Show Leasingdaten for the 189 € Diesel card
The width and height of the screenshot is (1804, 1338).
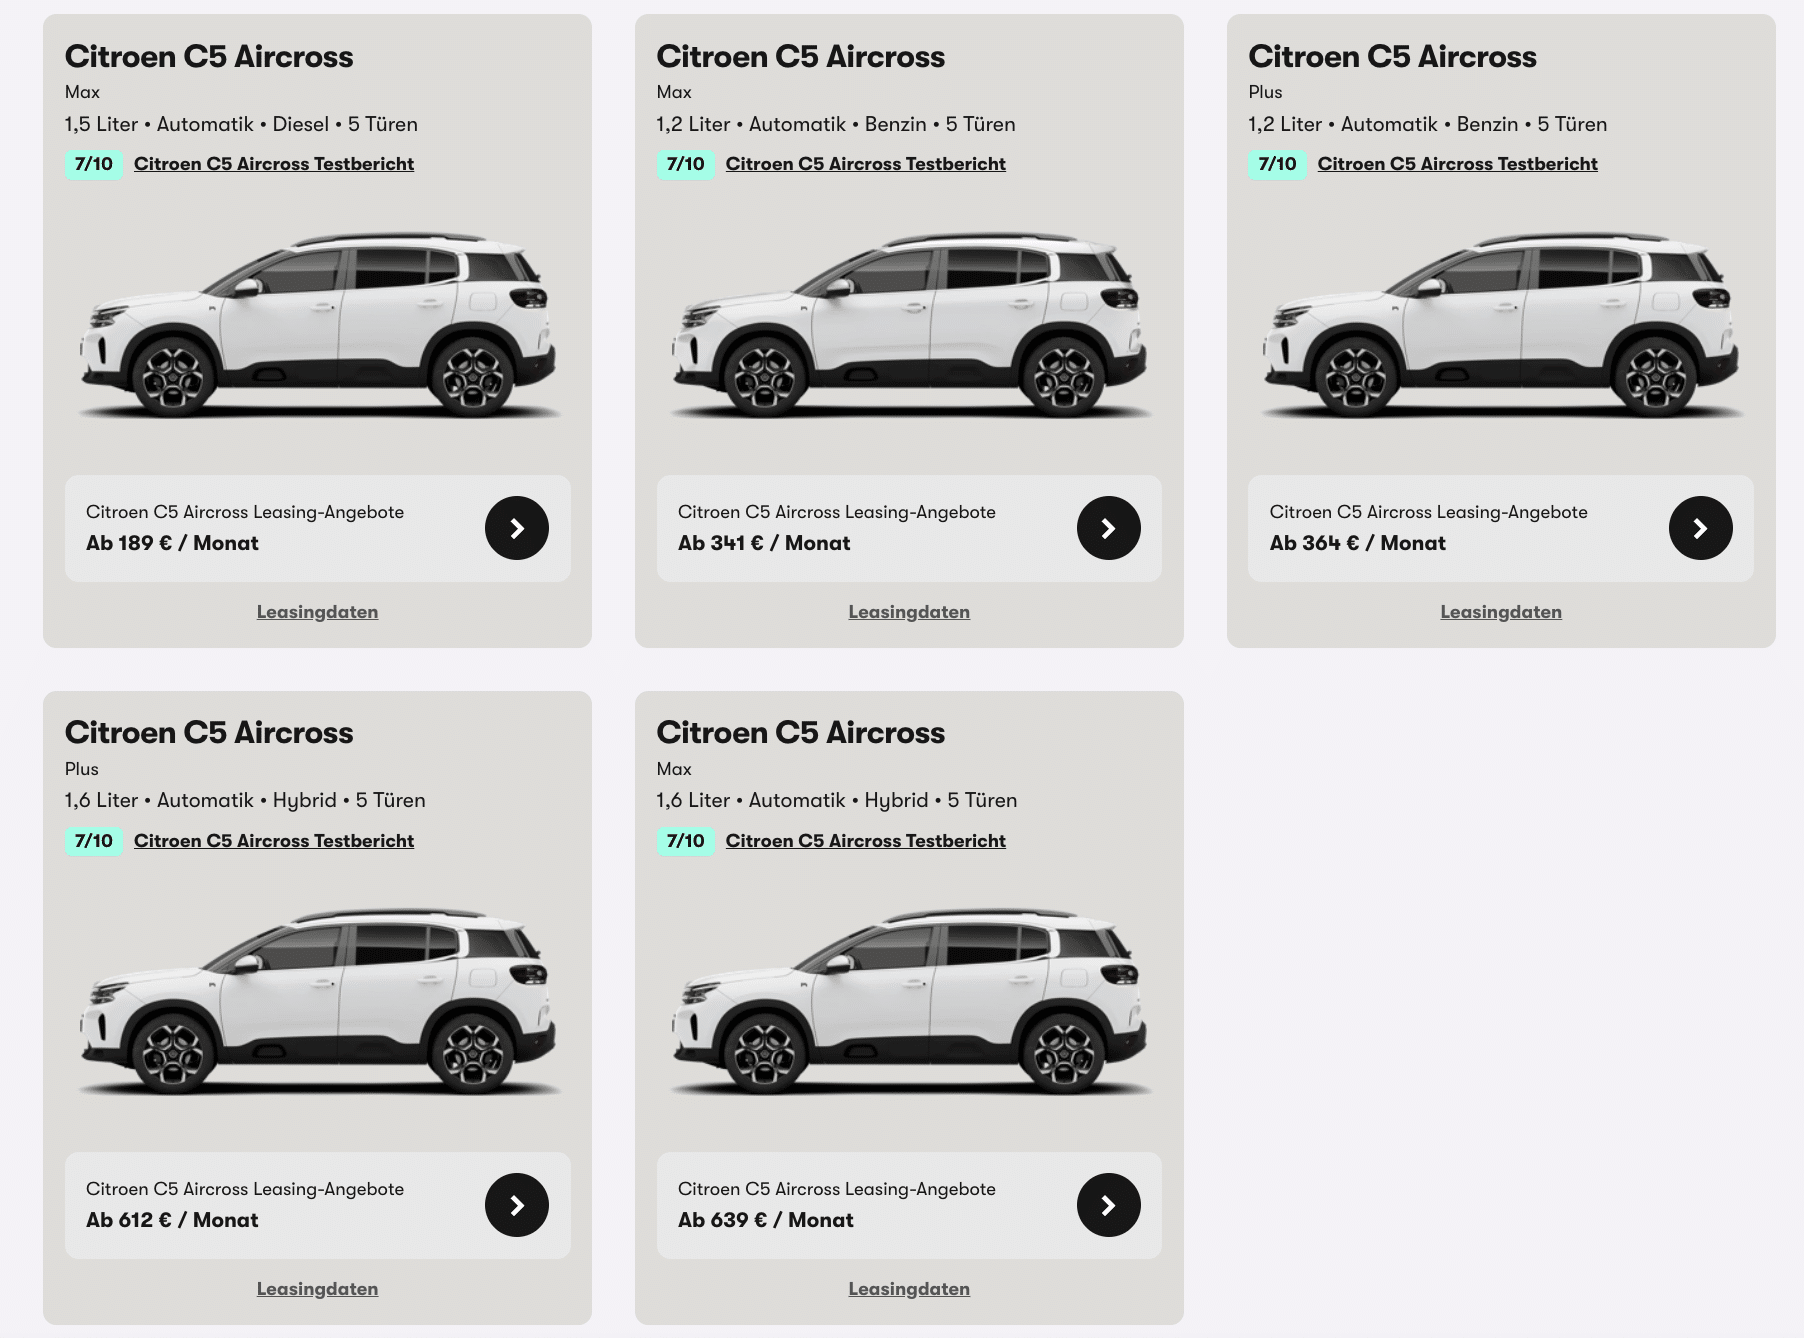[317, 612]
